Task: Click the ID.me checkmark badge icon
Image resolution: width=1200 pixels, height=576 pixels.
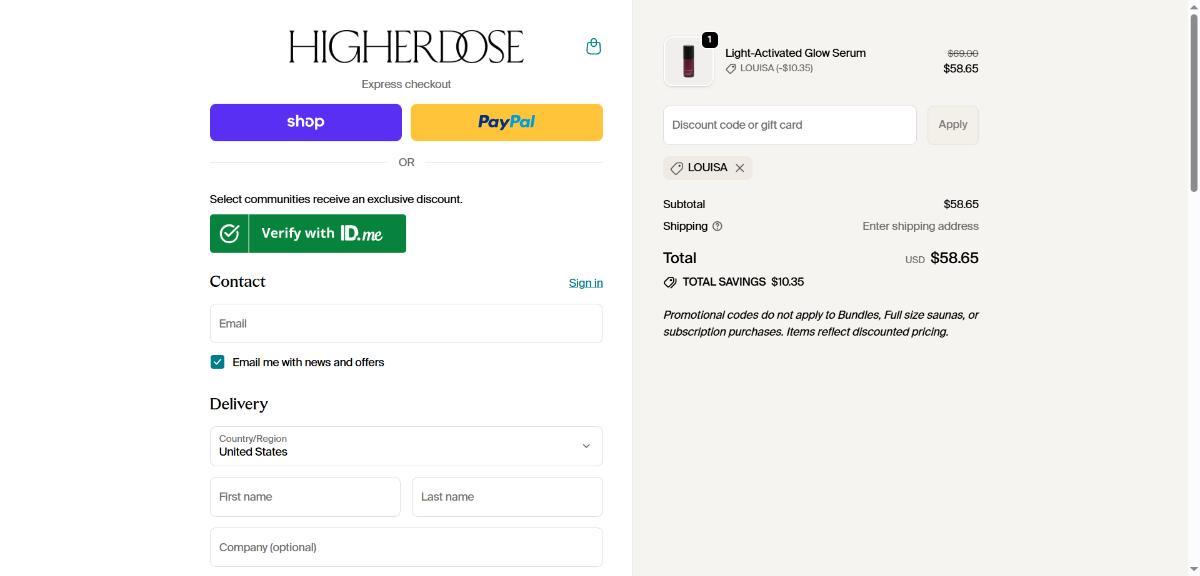Action: [x=229, y=233]
